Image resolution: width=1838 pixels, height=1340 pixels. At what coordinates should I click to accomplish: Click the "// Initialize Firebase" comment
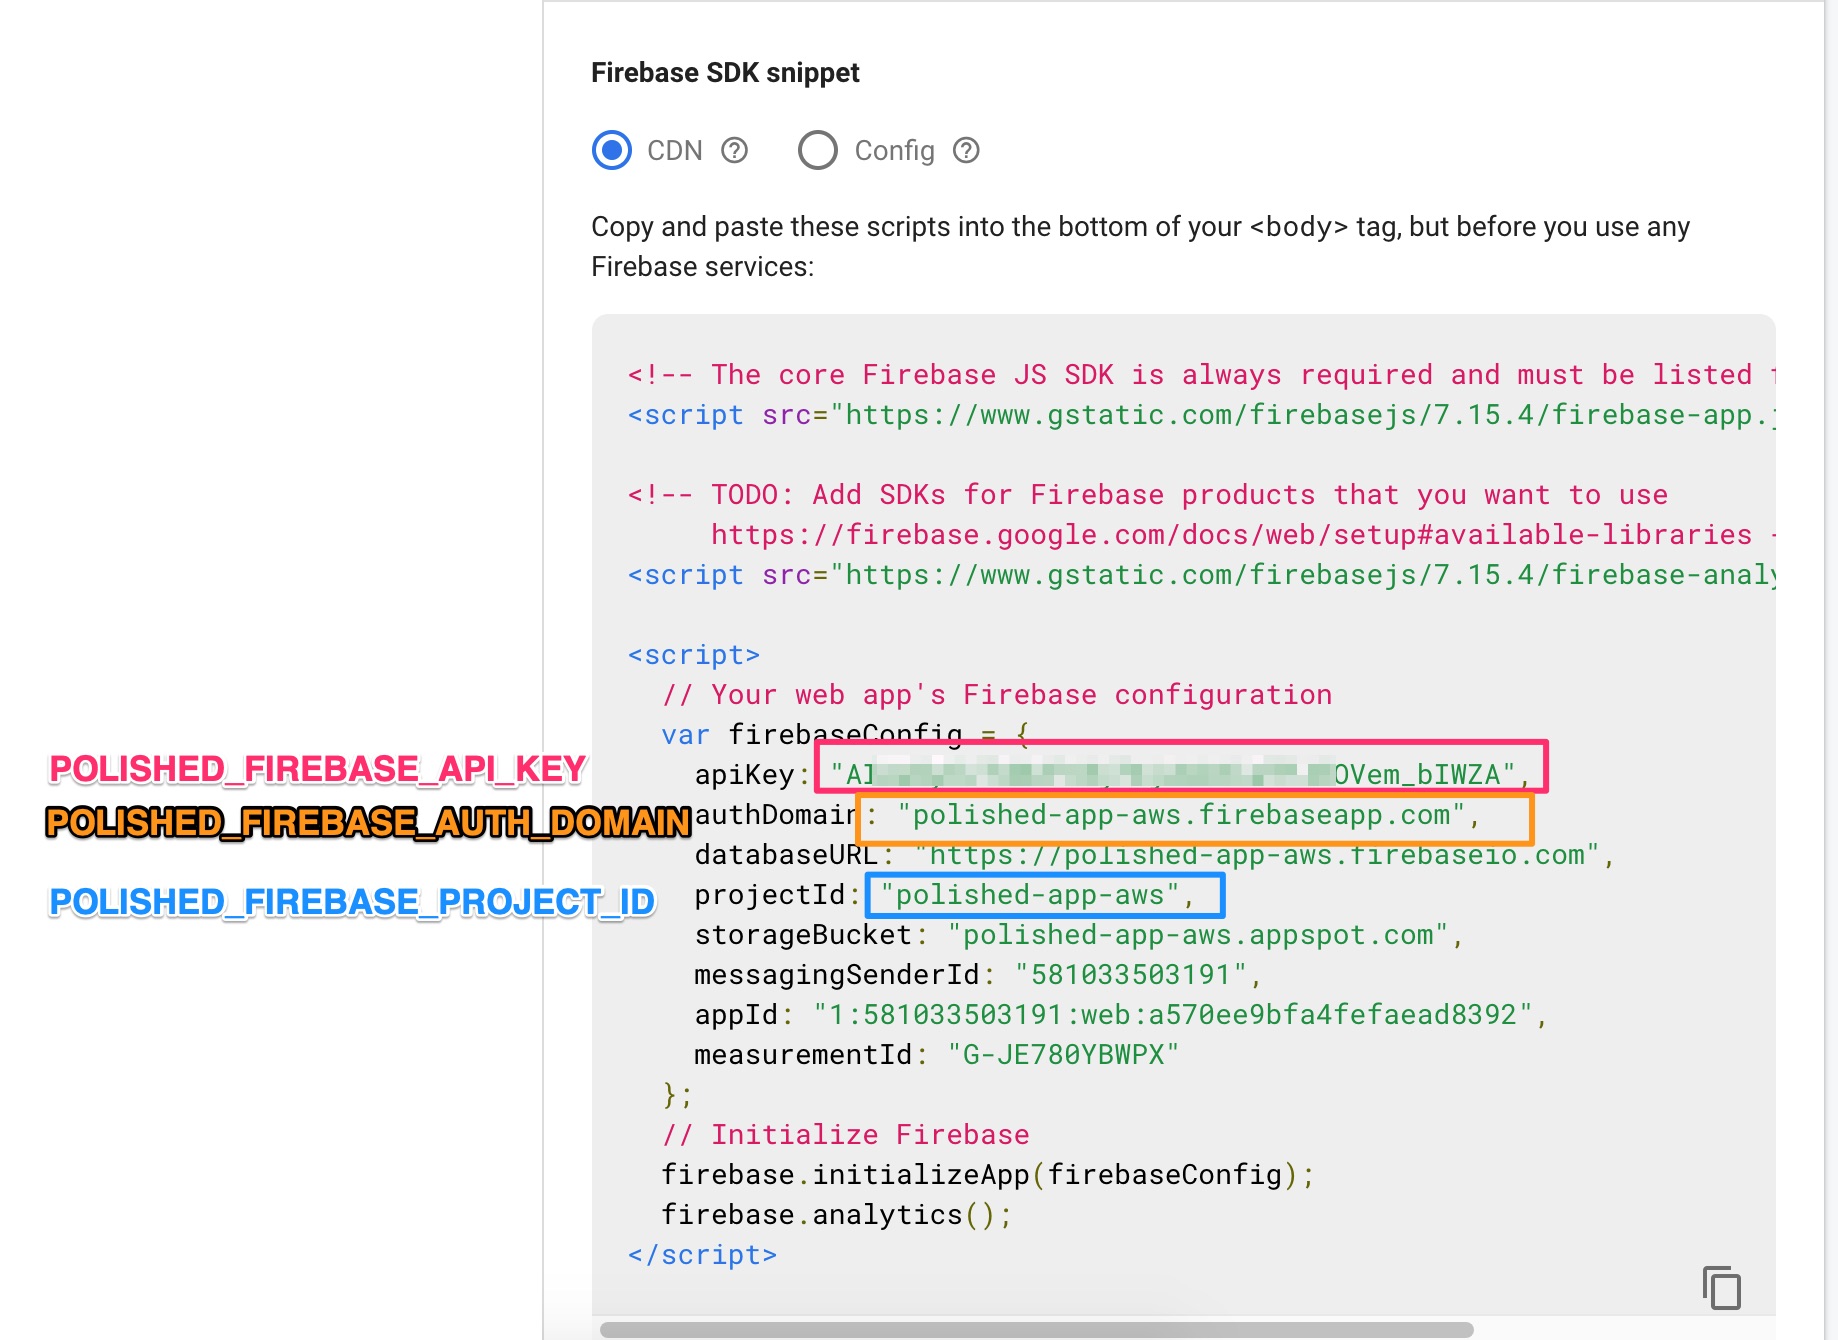pos(845,1135)
